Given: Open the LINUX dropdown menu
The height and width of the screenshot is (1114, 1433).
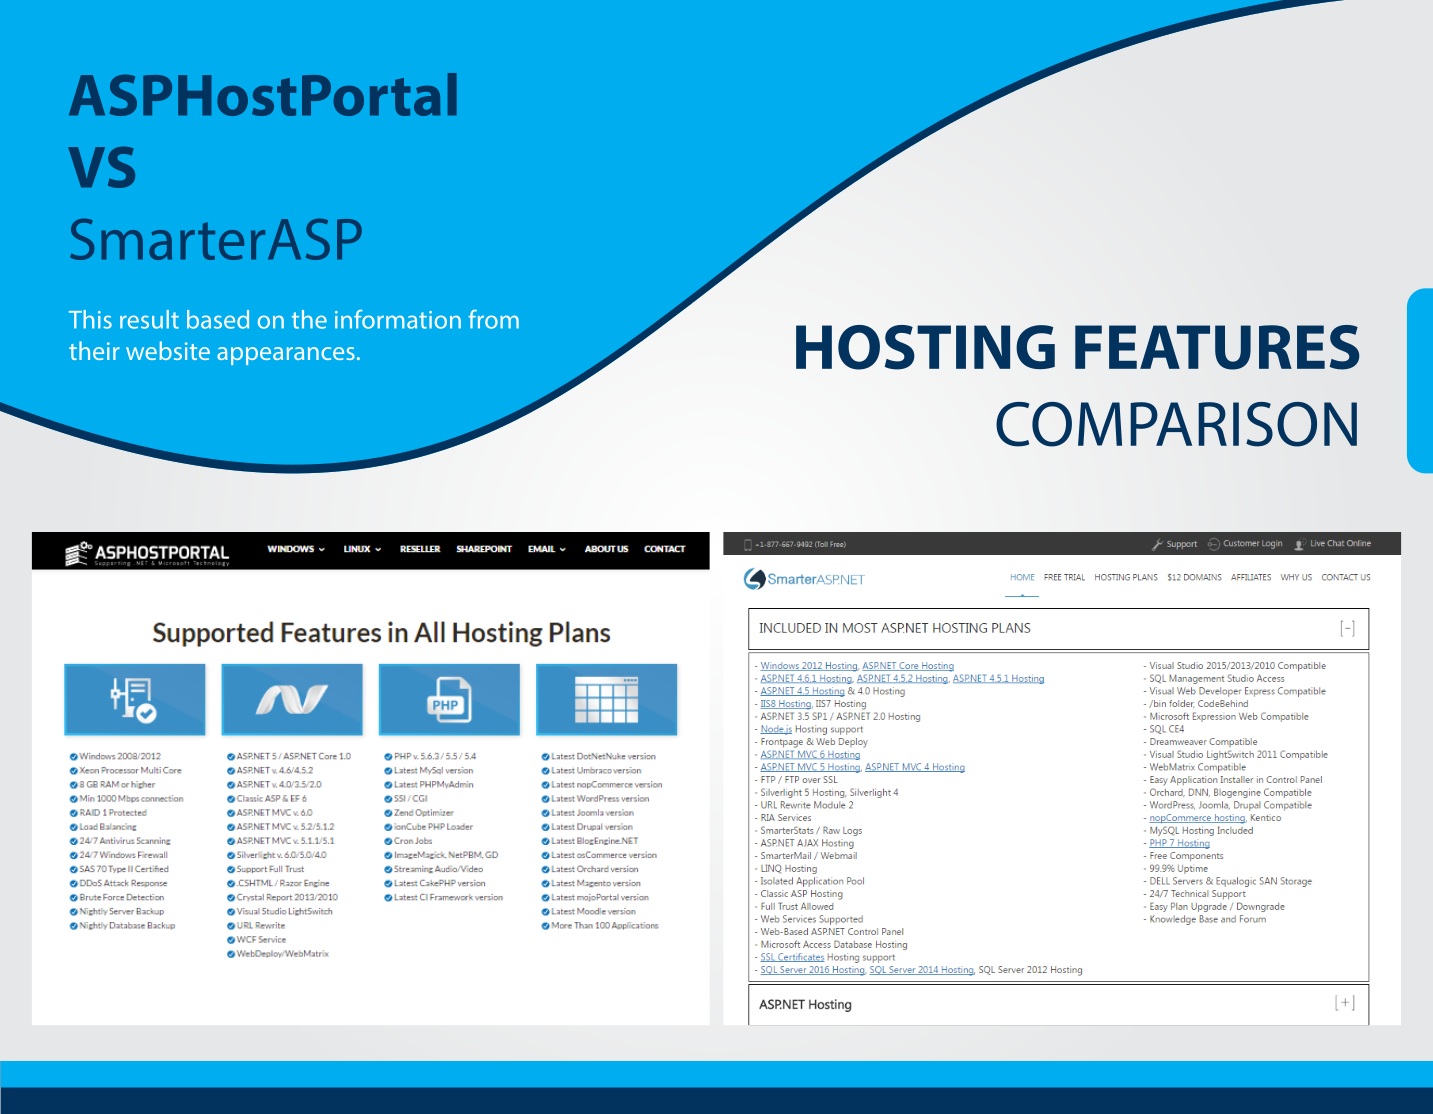Looking at the screenshot, I should point(362,549).
